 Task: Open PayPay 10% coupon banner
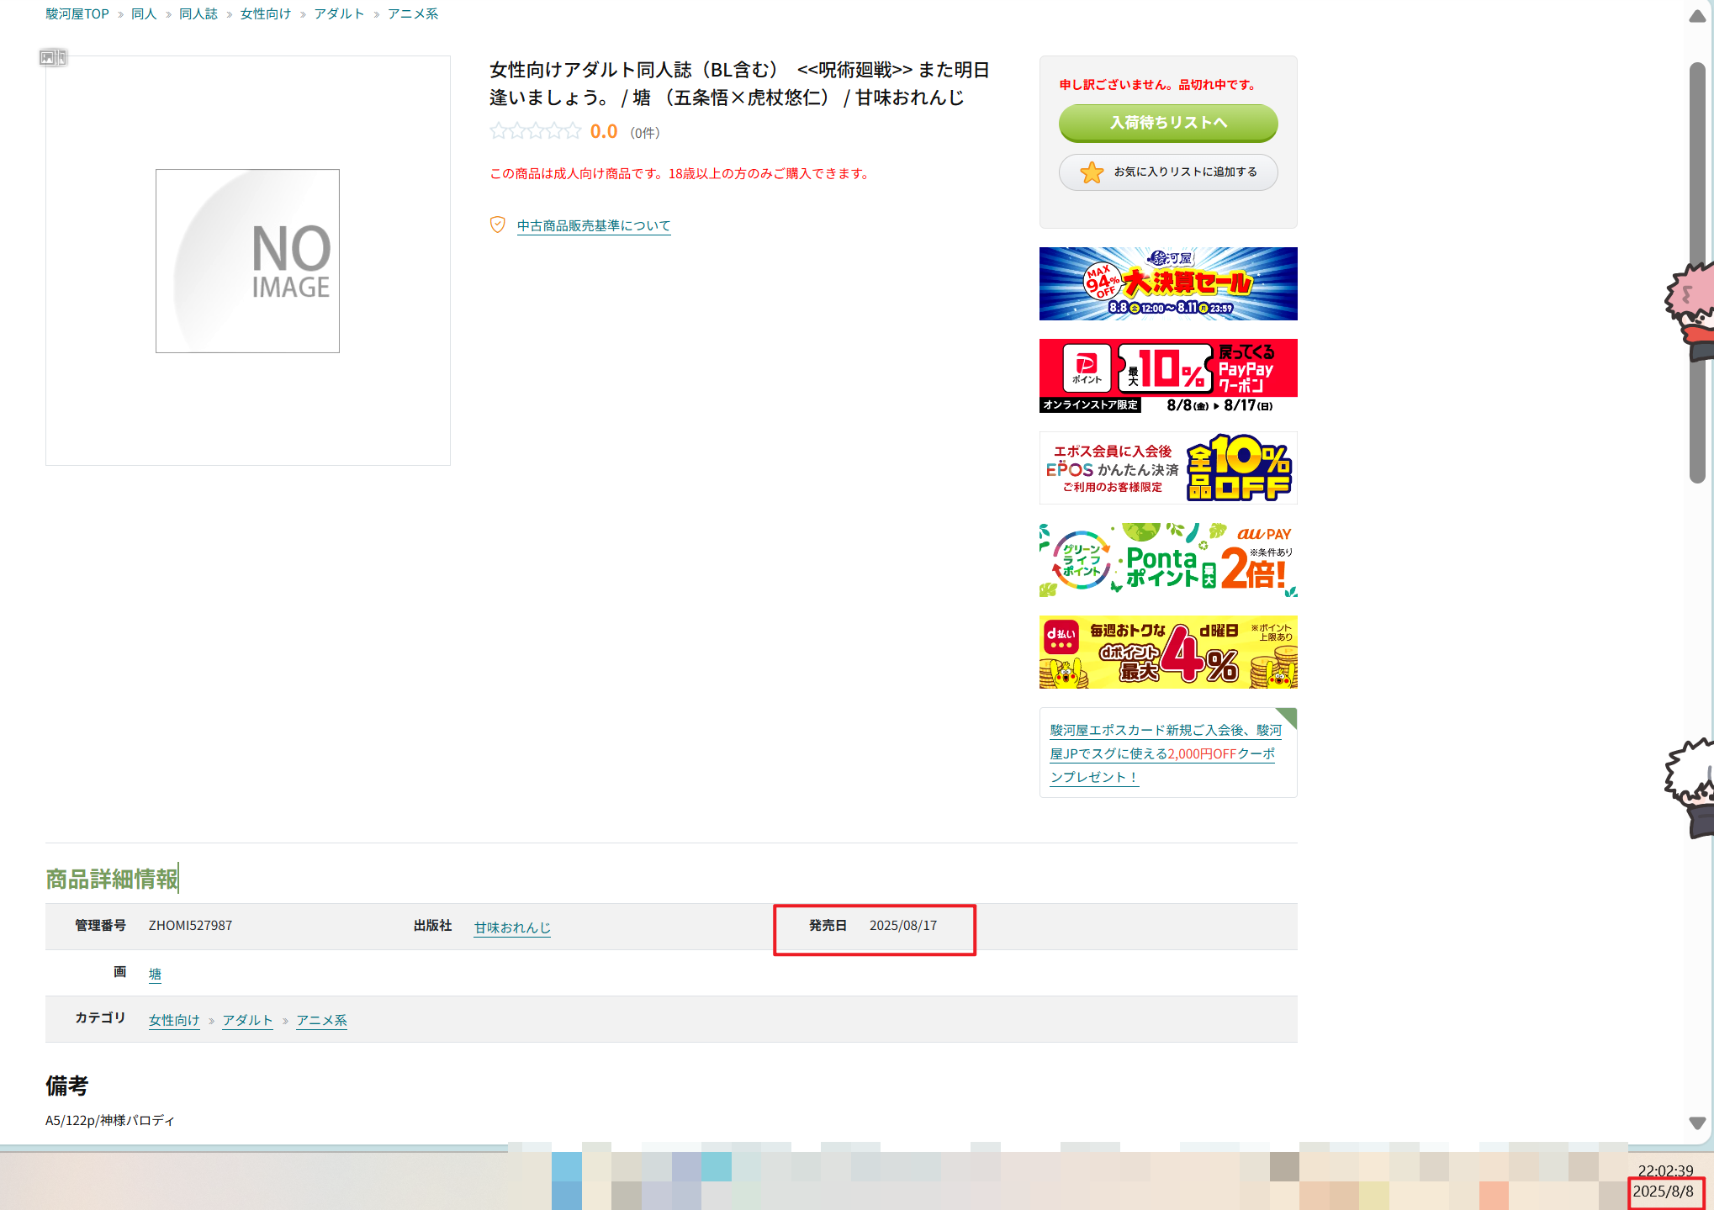[1168, 376]
